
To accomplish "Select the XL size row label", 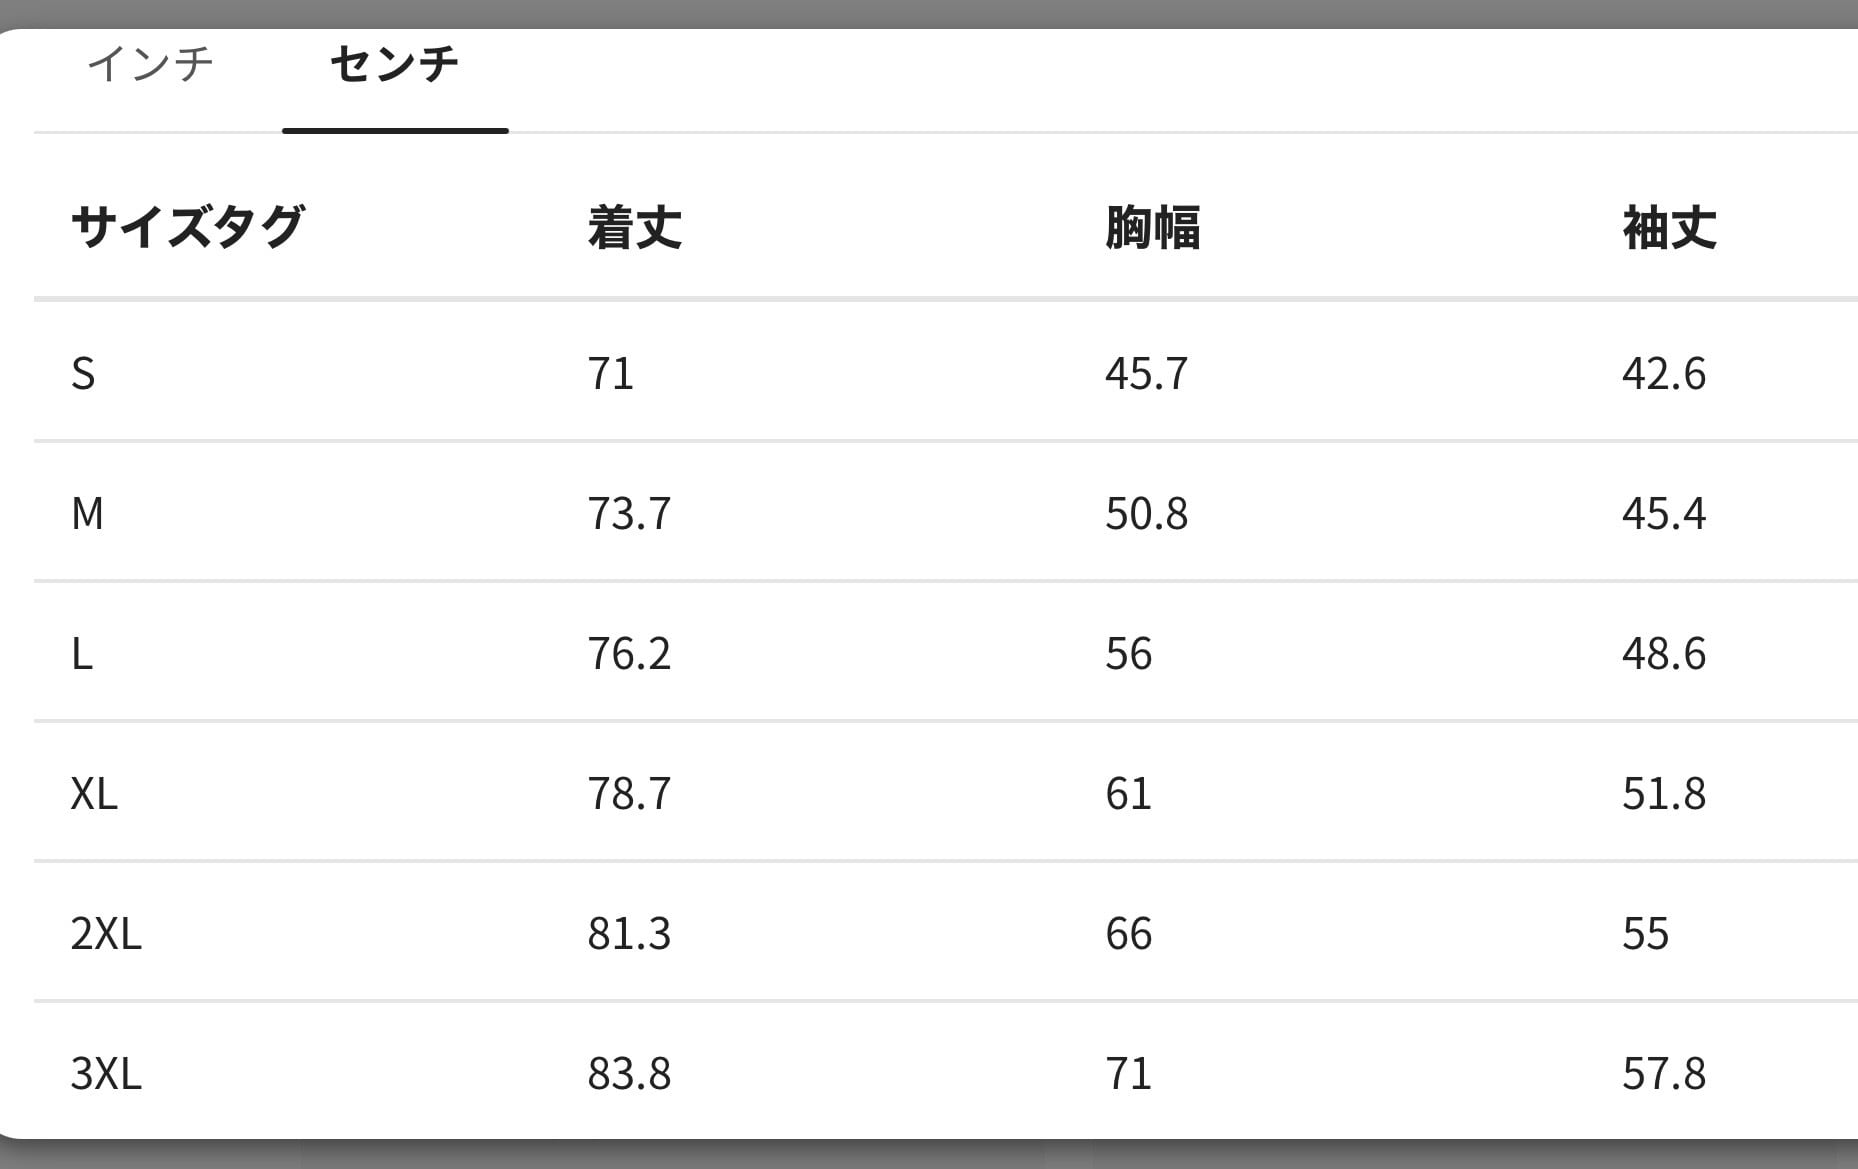I will [94, 793].
